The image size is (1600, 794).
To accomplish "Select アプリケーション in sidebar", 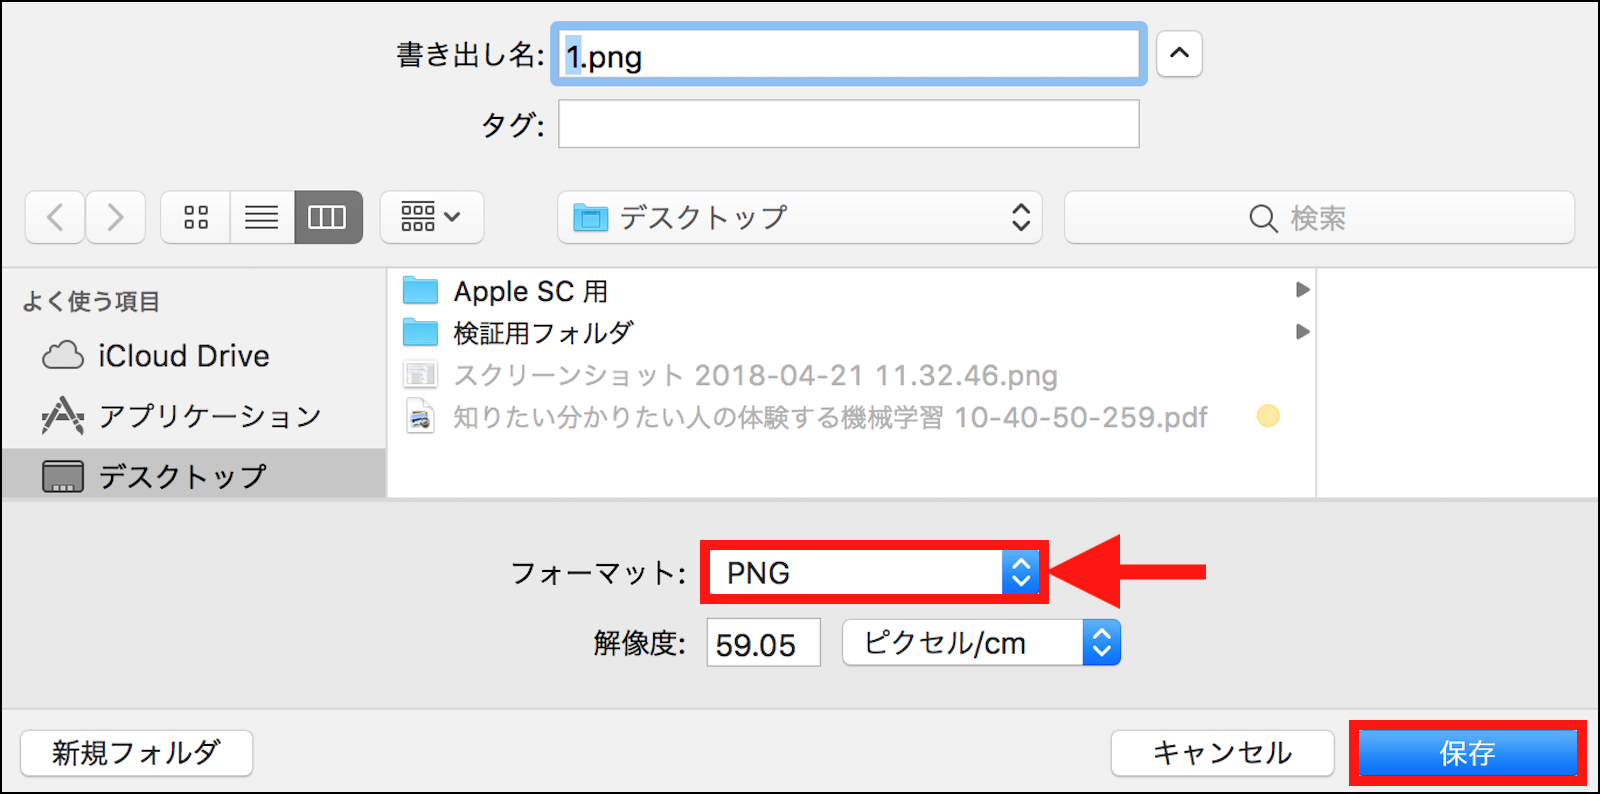I will pos(209,416).
